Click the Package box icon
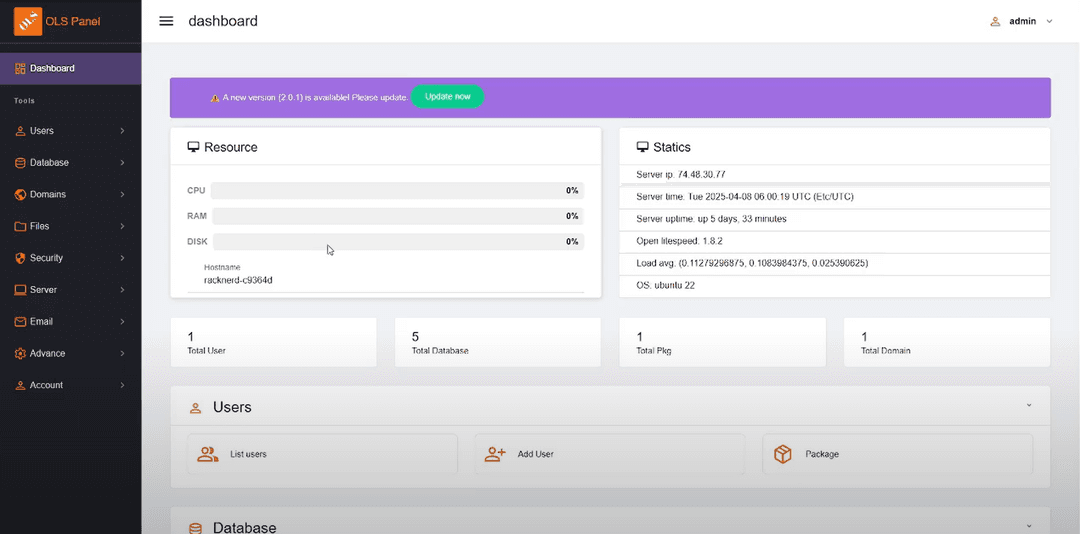 [783, 454]
